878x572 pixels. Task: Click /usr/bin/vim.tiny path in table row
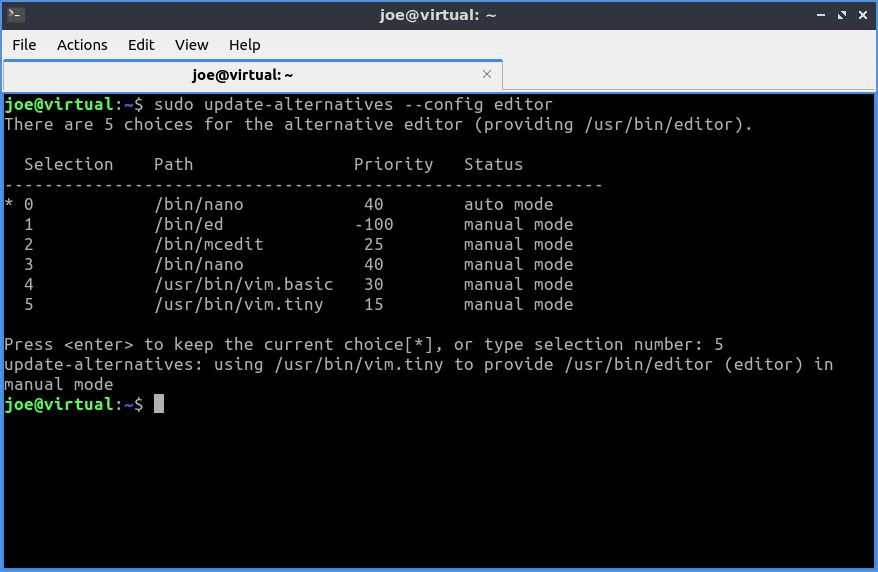coord(239,304)
